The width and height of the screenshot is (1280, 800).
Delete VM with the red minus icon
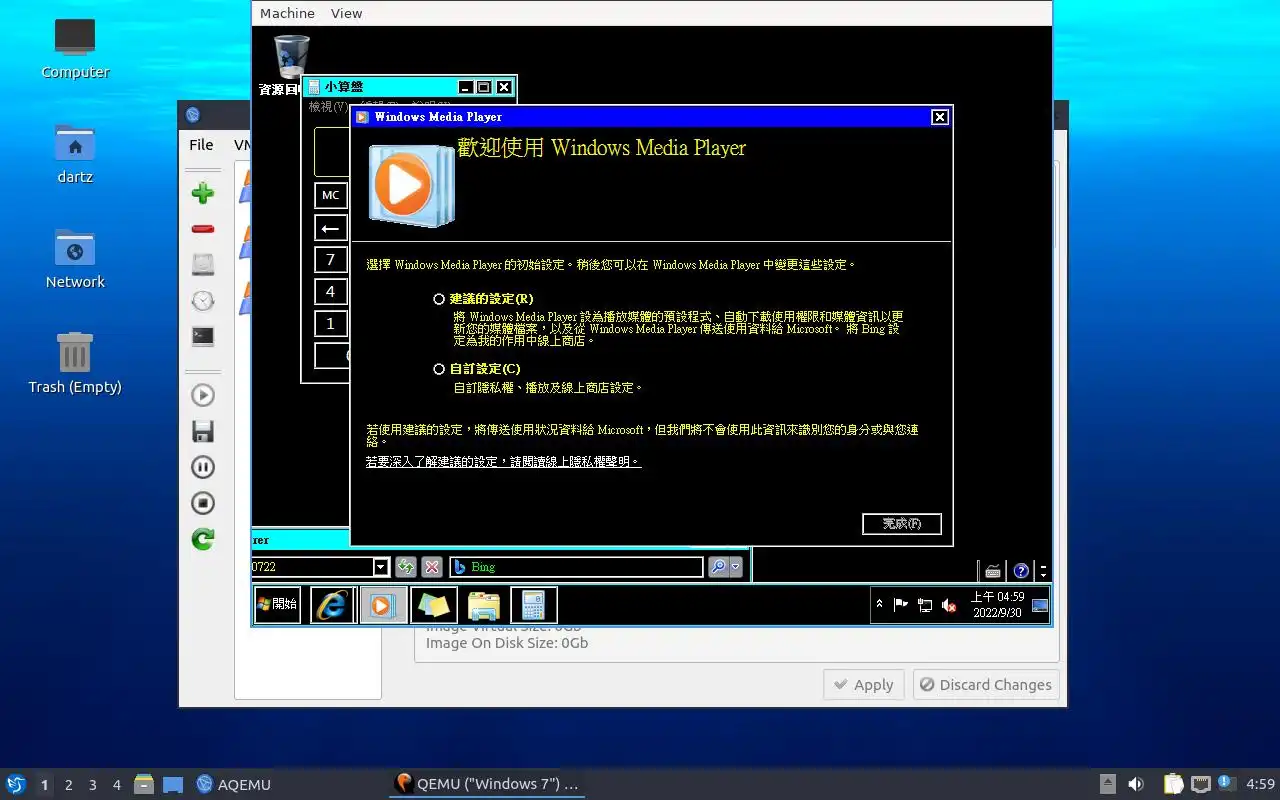point(203,229)
